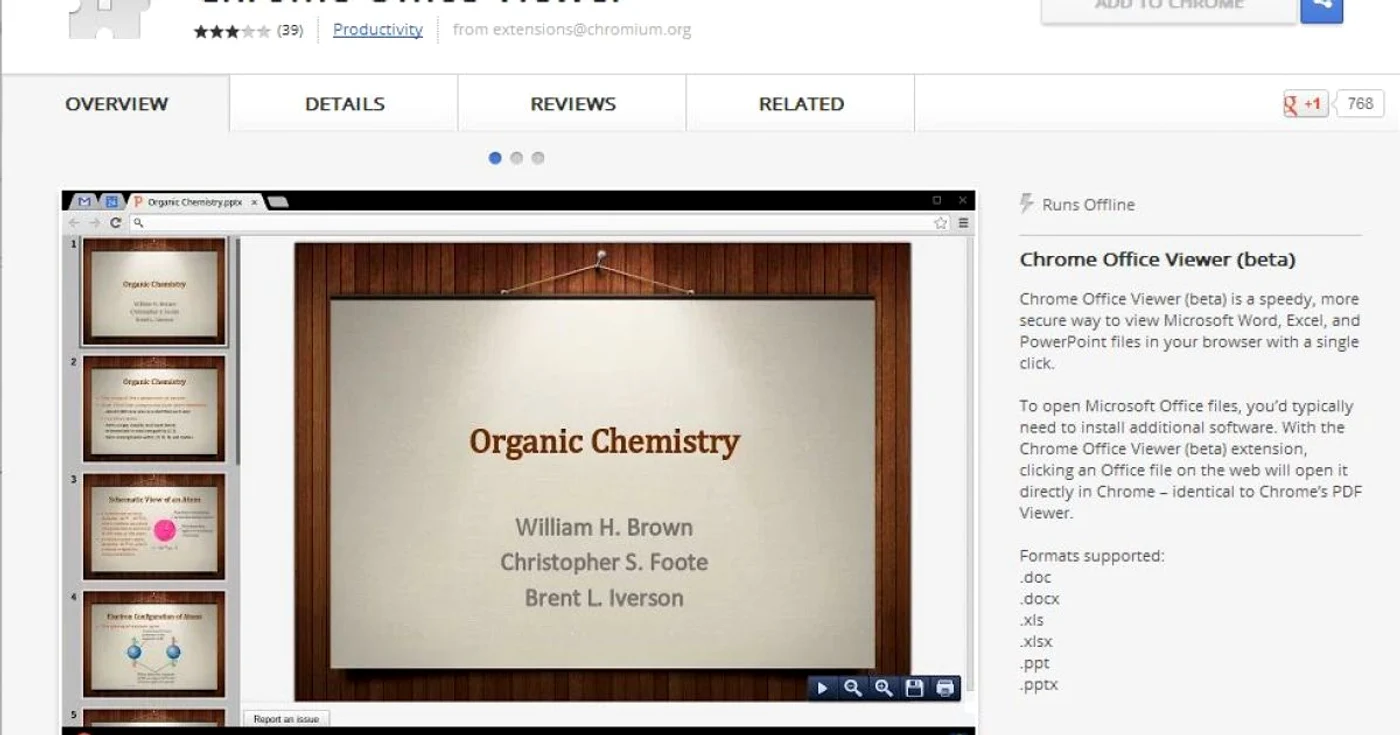Click the .docx format entry
Viewport: 1400px width, 735px height.
click(x=1039, y=599)
